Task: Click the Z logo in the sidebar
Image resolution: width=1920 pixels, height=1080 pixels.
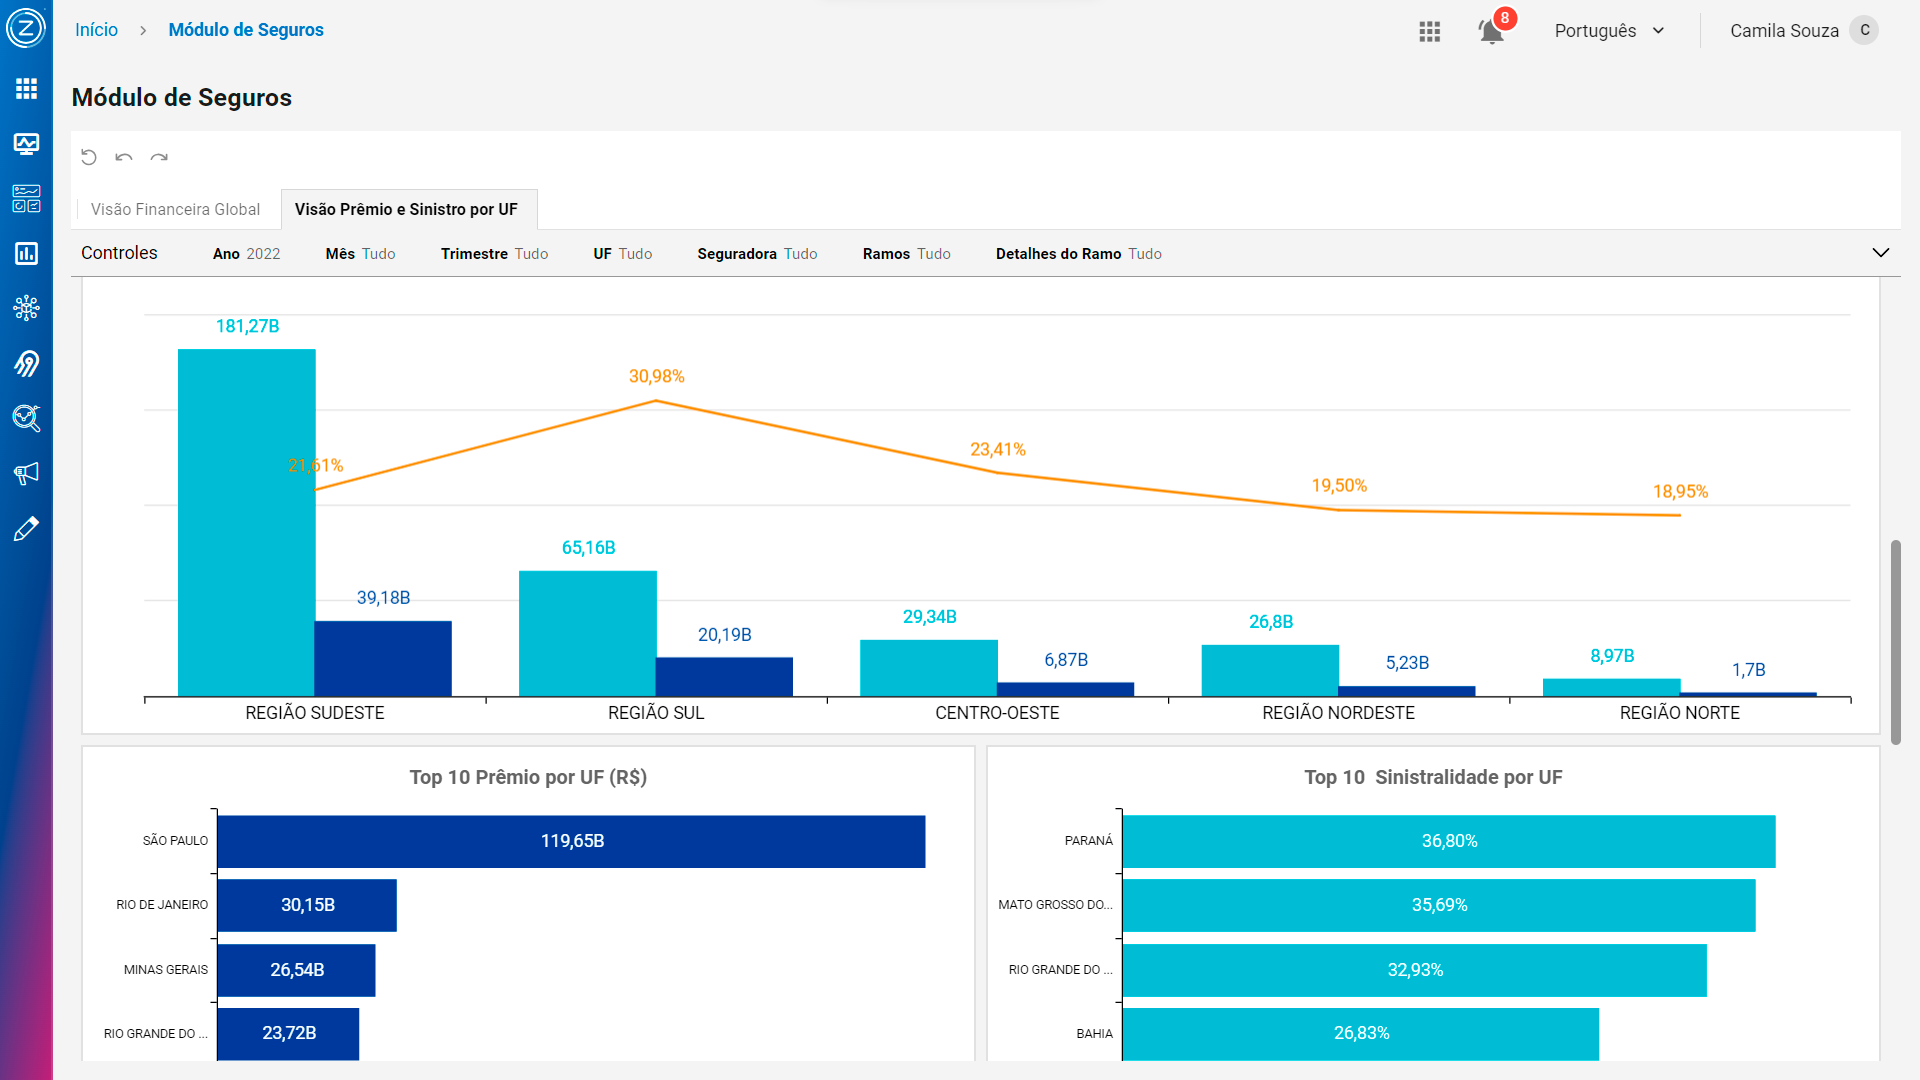Action: pyautogui.click(x=26, y=28)
